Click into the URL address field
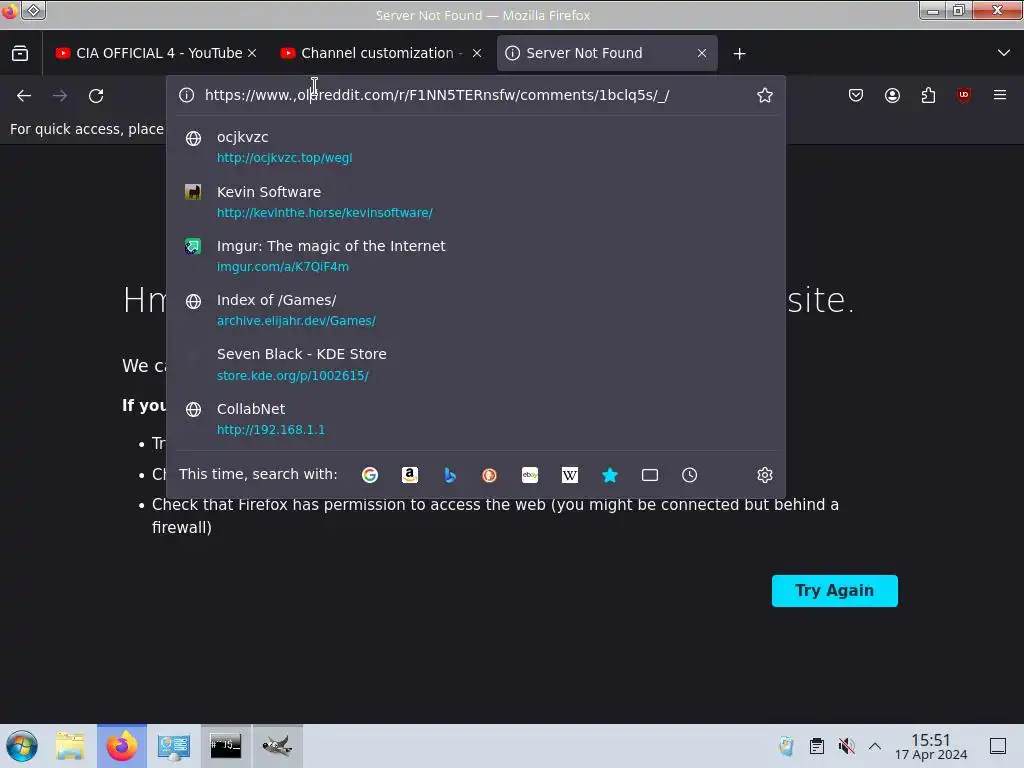 point(475,95)
